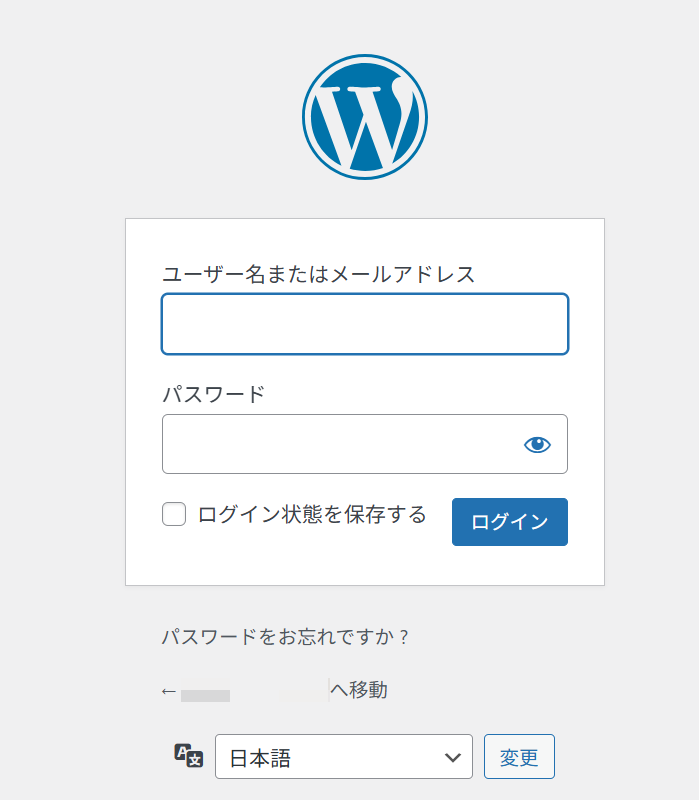Click the language translation icon
Viewport: 699px width, 800px height.
point(188,756)
